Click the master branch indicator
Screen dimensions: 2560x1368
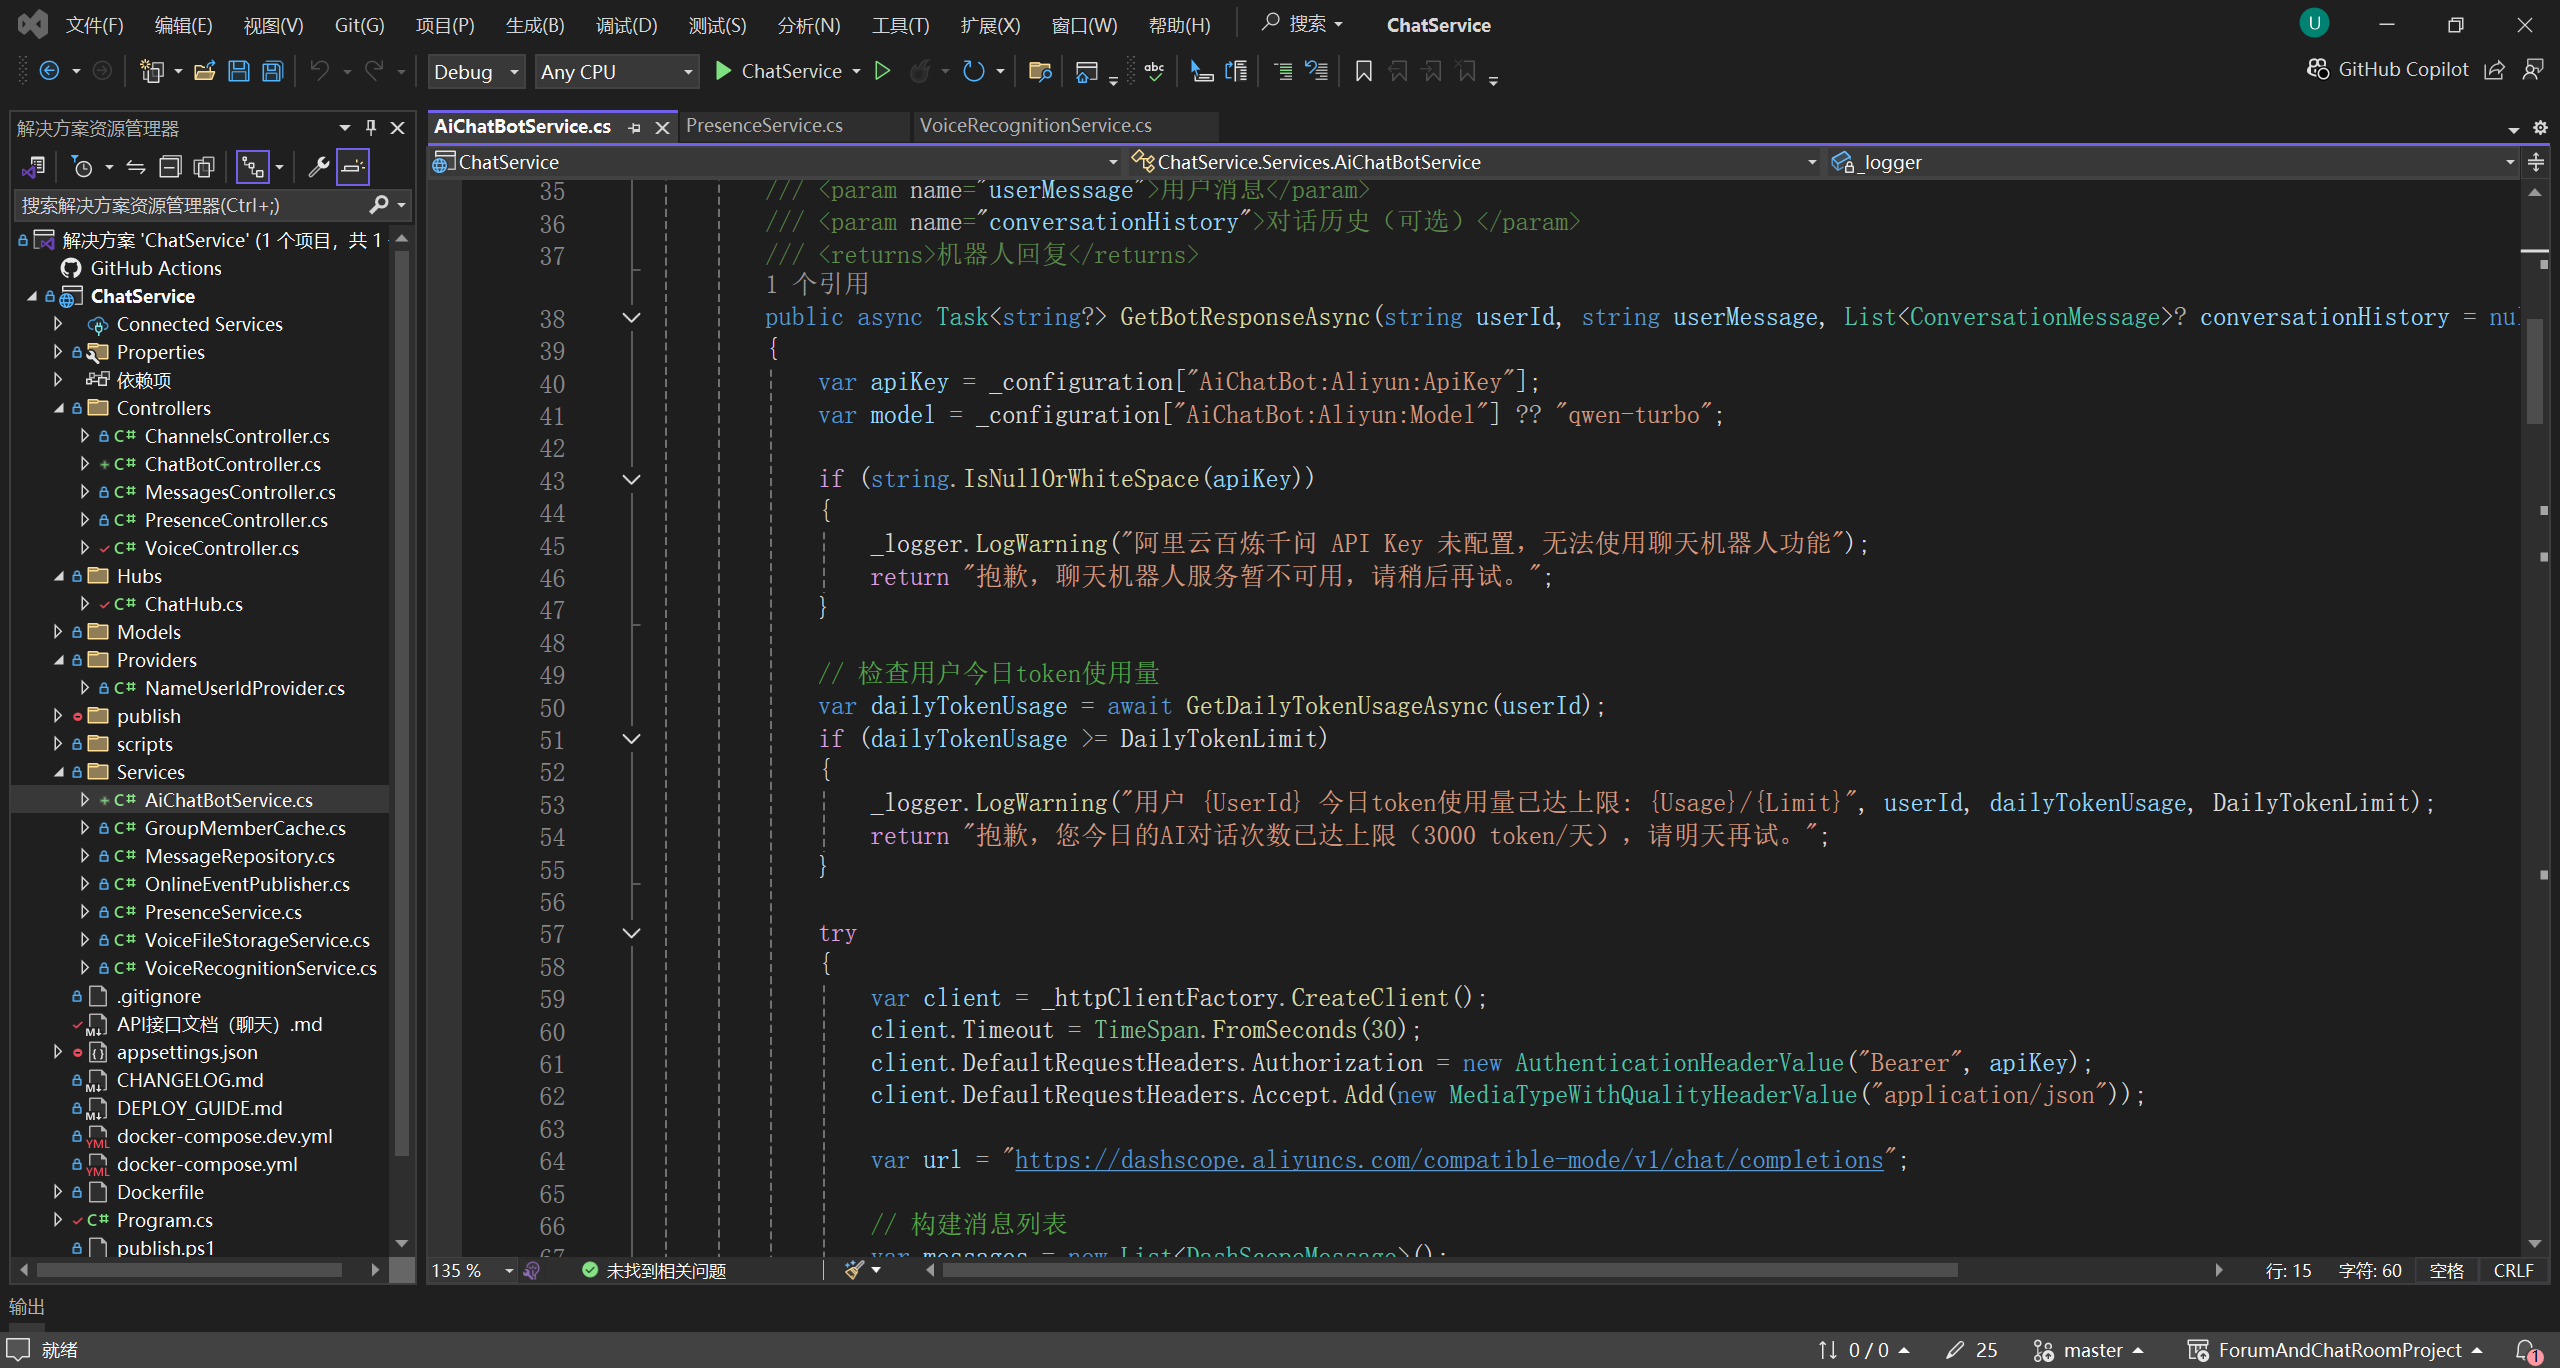click(x=2087, y=1349)
